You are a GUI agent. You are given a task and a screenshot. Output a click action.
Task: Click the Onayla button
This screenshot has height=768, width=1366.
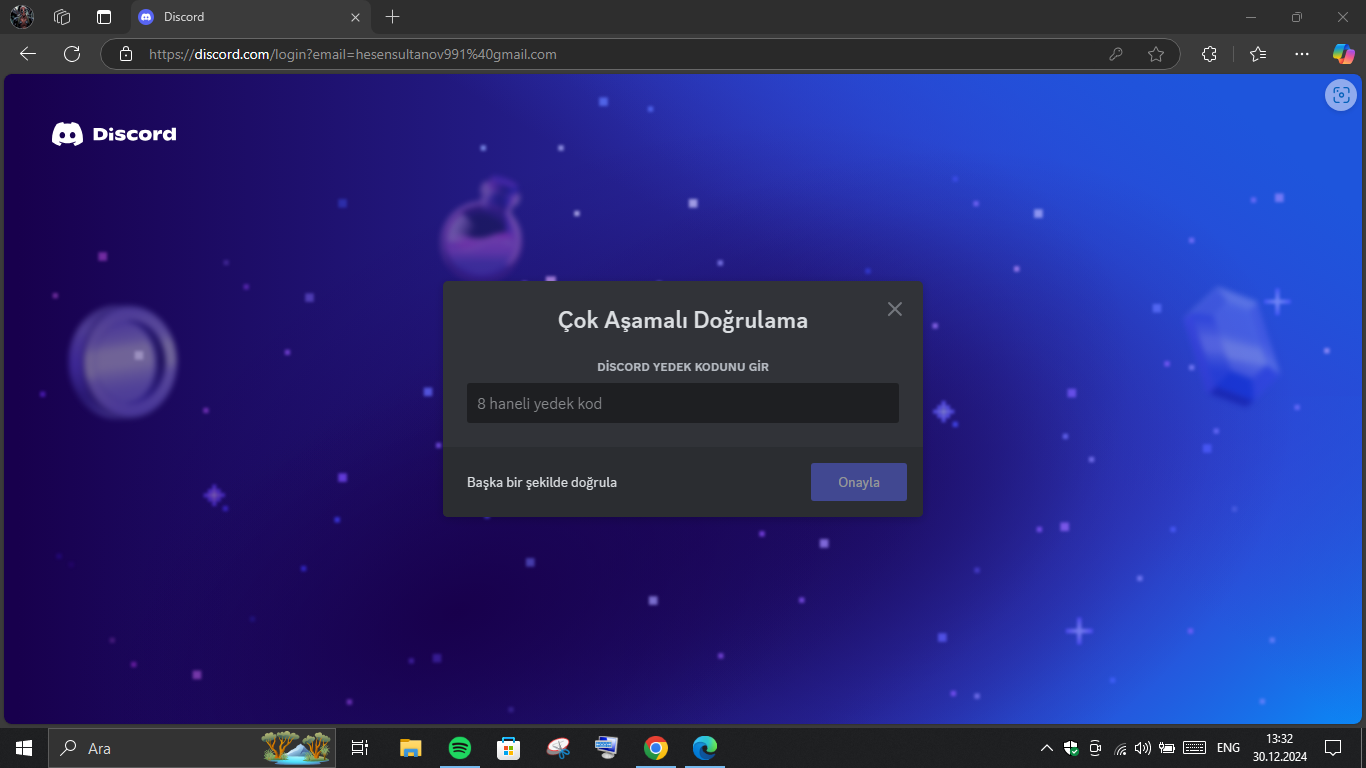pos(859,482)
